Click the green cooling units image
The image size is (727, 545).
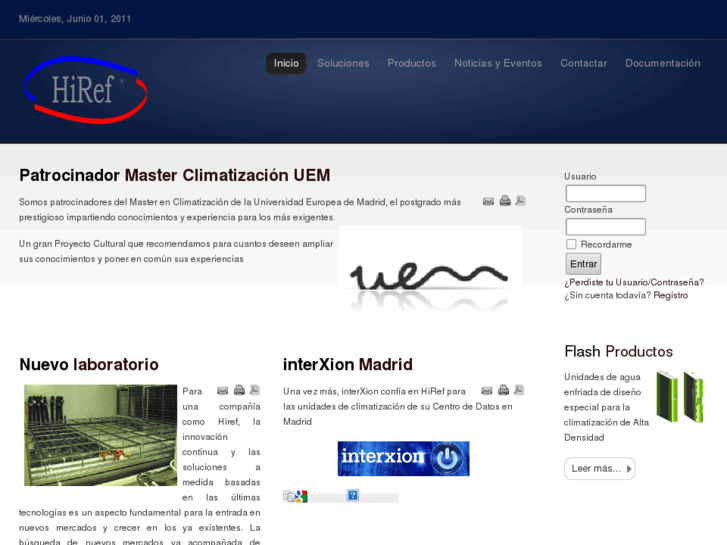pyautogui.click(x=680, y=396)
